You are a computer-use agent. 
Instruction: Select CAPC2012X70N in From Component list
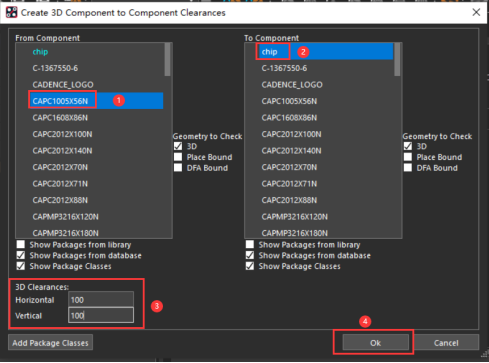tap(60, 167)
